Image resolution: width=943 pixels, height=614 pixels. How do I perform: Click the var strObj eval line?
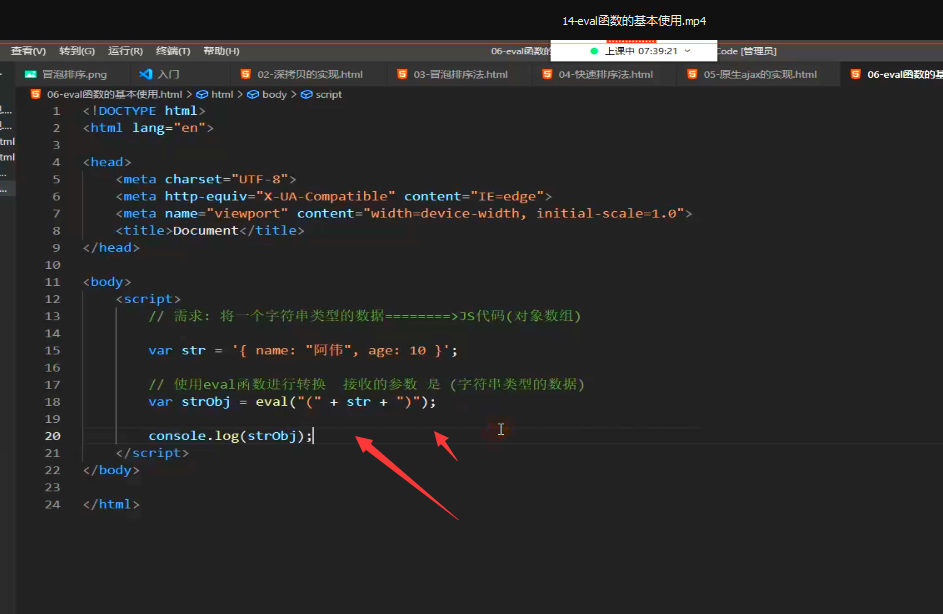[292, 401]
